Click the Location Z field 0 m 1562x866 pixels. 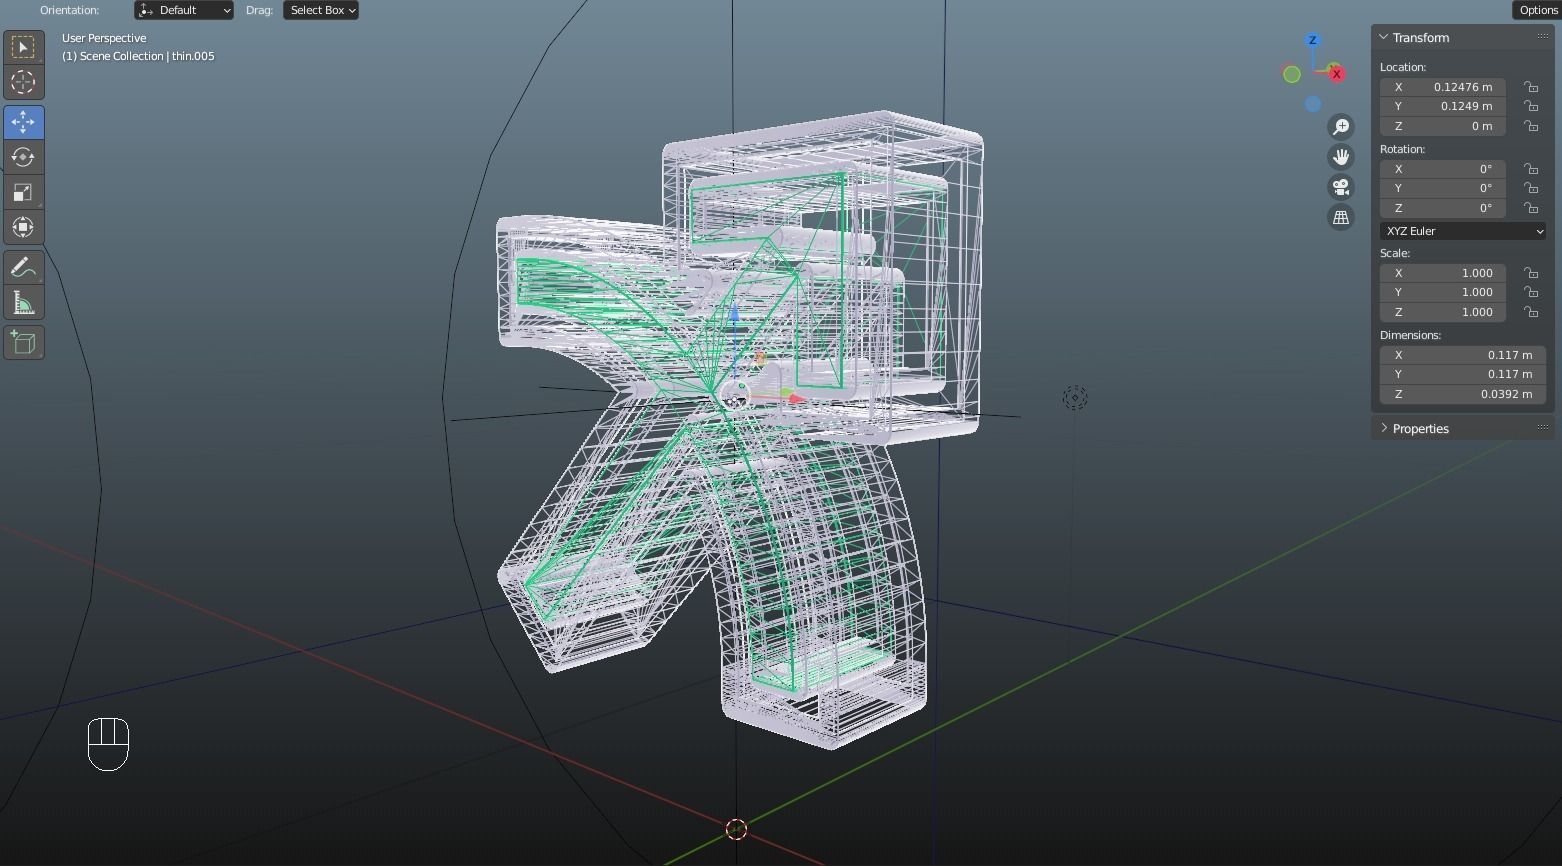pyautogui.click(x=1443, y=126)
